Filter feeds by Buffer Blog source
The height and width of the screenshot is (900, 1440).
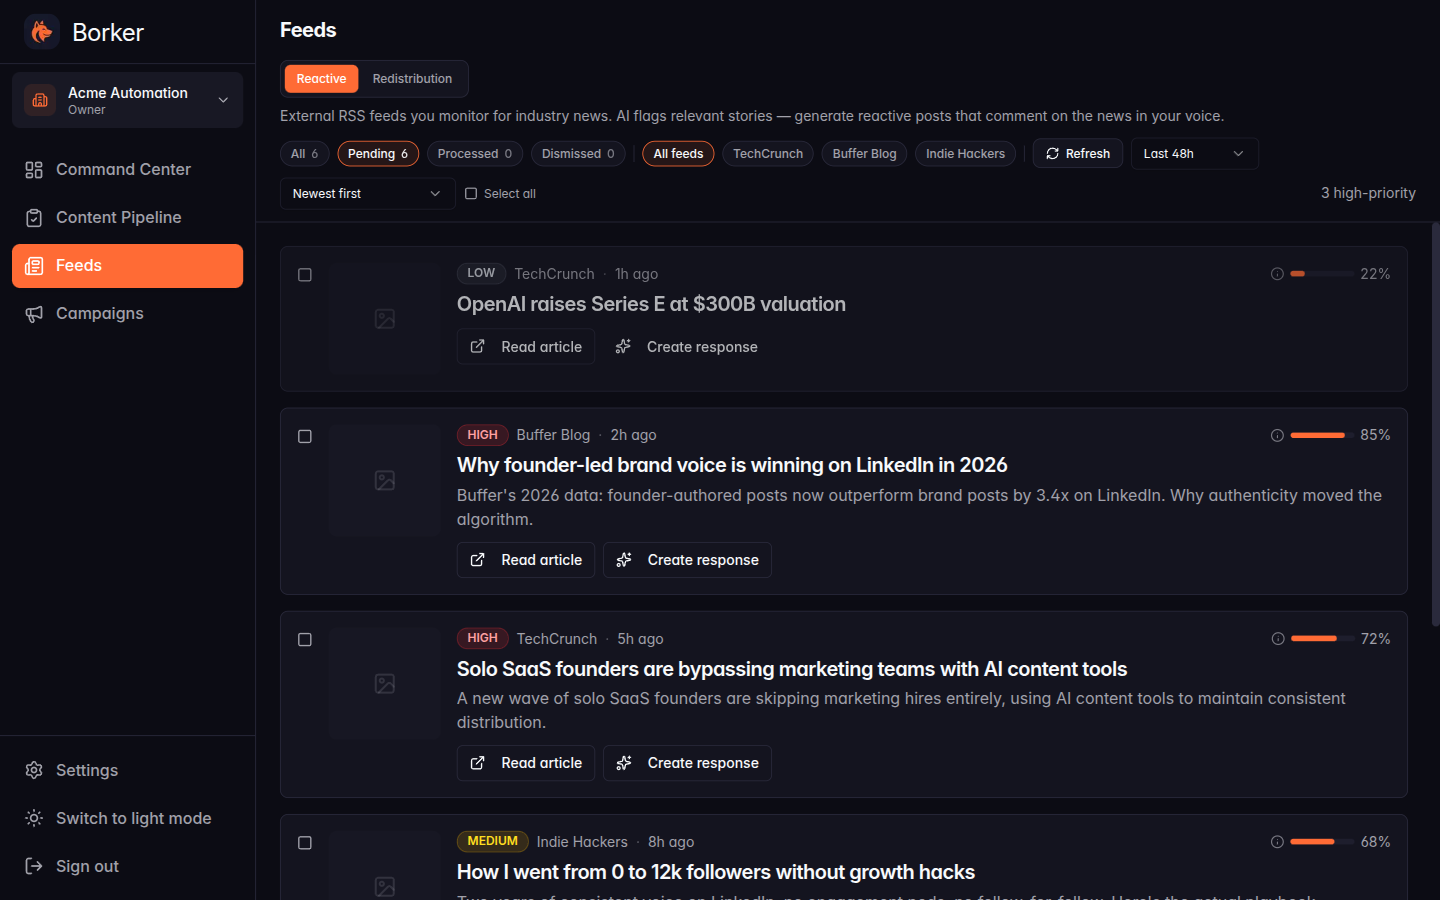(x=865, y=154)
